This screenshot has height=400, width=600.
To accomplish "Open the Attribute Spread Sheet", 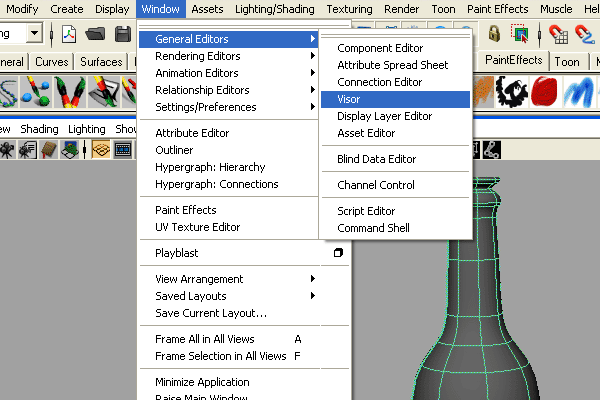I will pos(395,65).
